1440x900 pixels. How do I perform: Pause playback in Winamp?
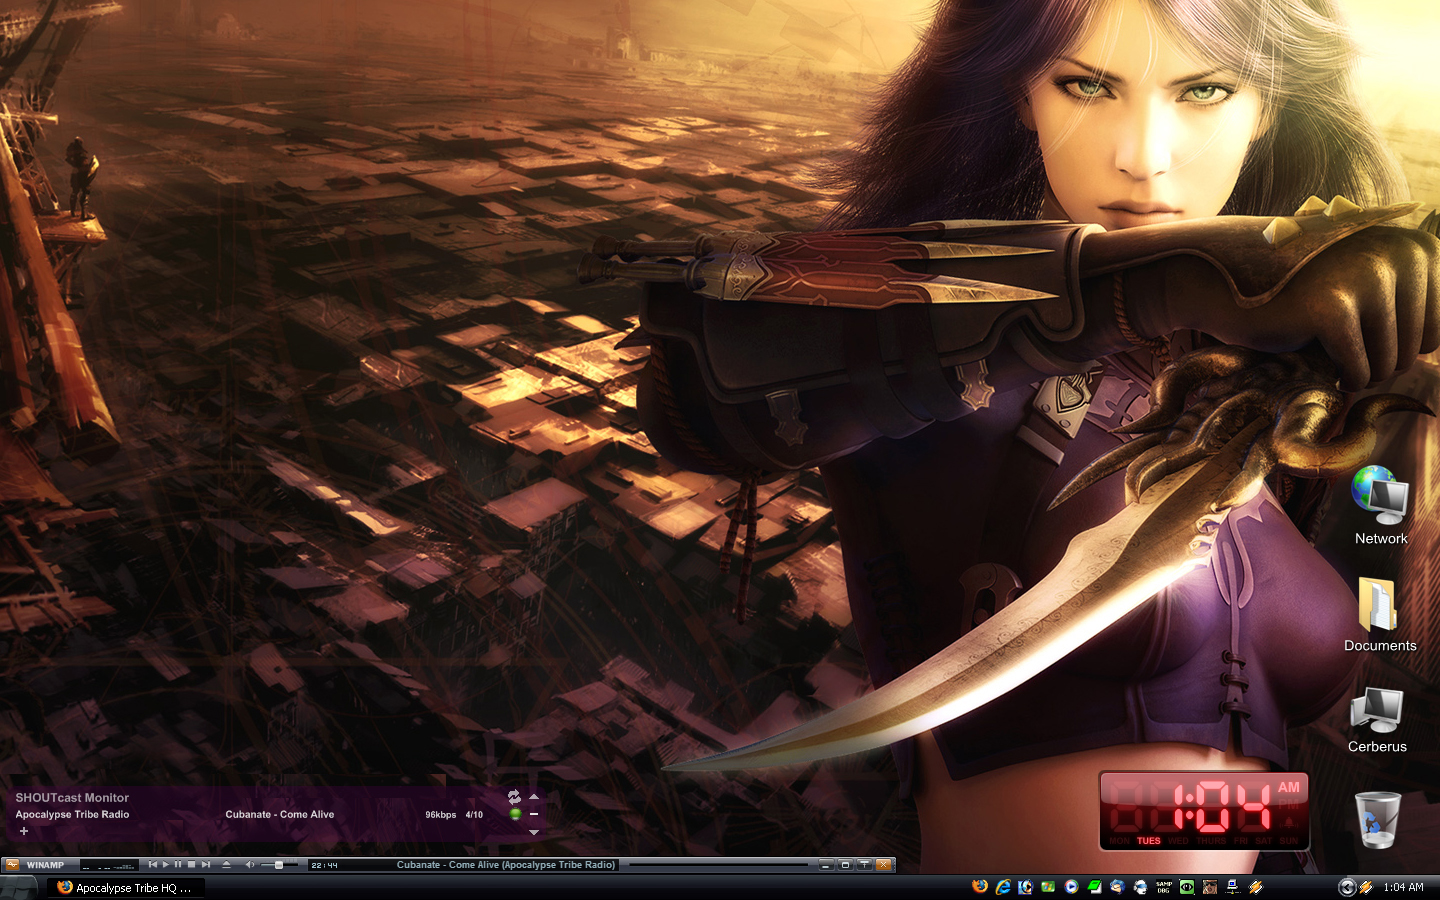pos(178,864)
